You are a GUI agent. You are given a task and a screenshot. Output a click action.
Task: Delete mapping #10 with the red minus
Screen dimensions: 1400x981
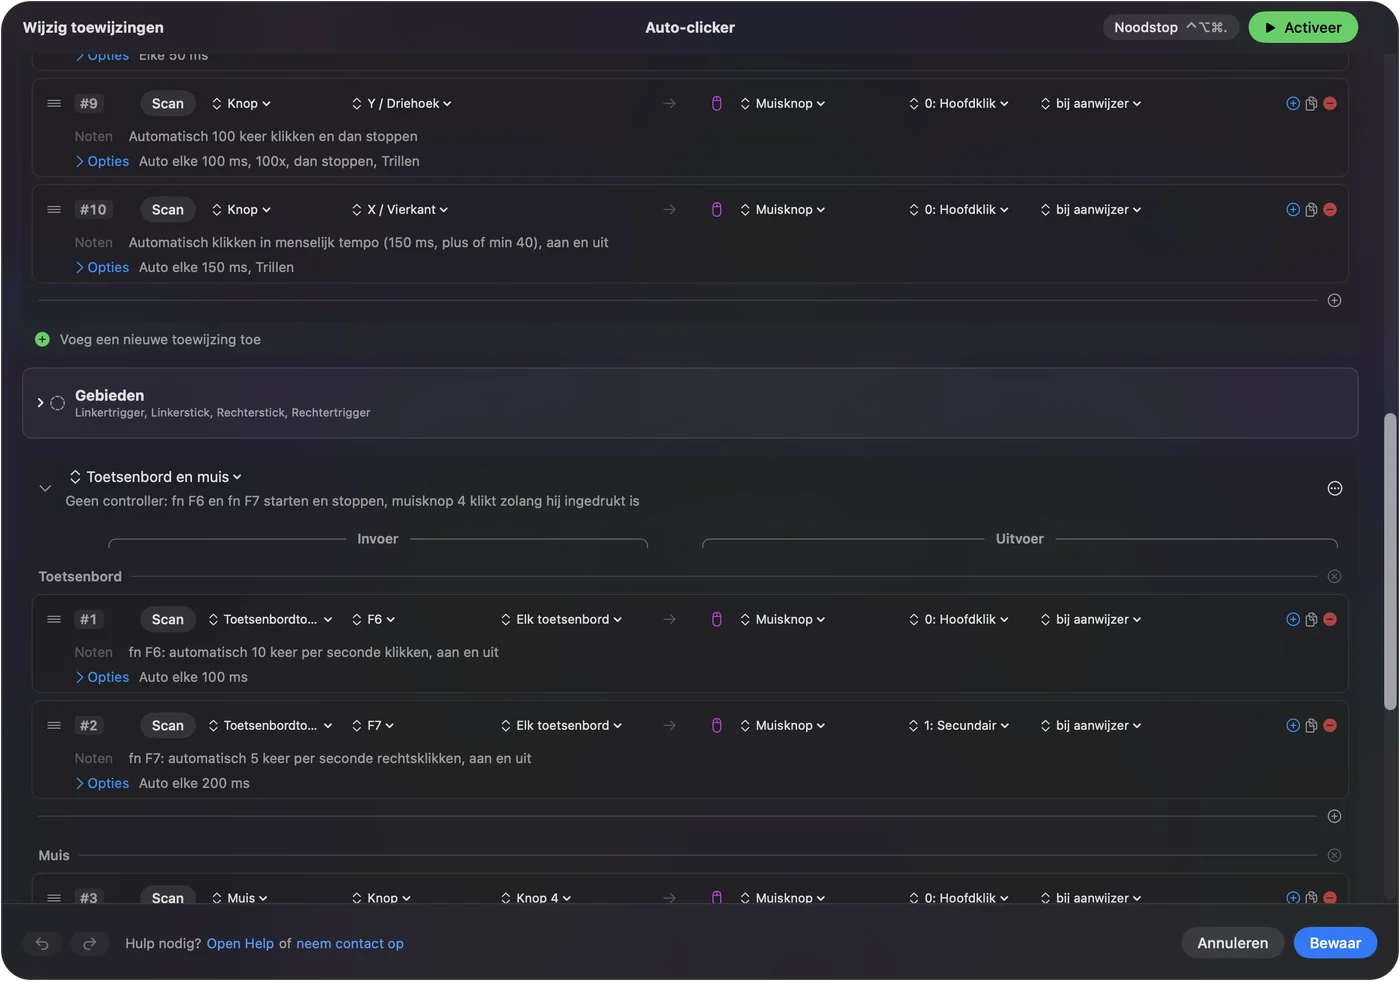pyautogui.click(x=1330, y=210)
